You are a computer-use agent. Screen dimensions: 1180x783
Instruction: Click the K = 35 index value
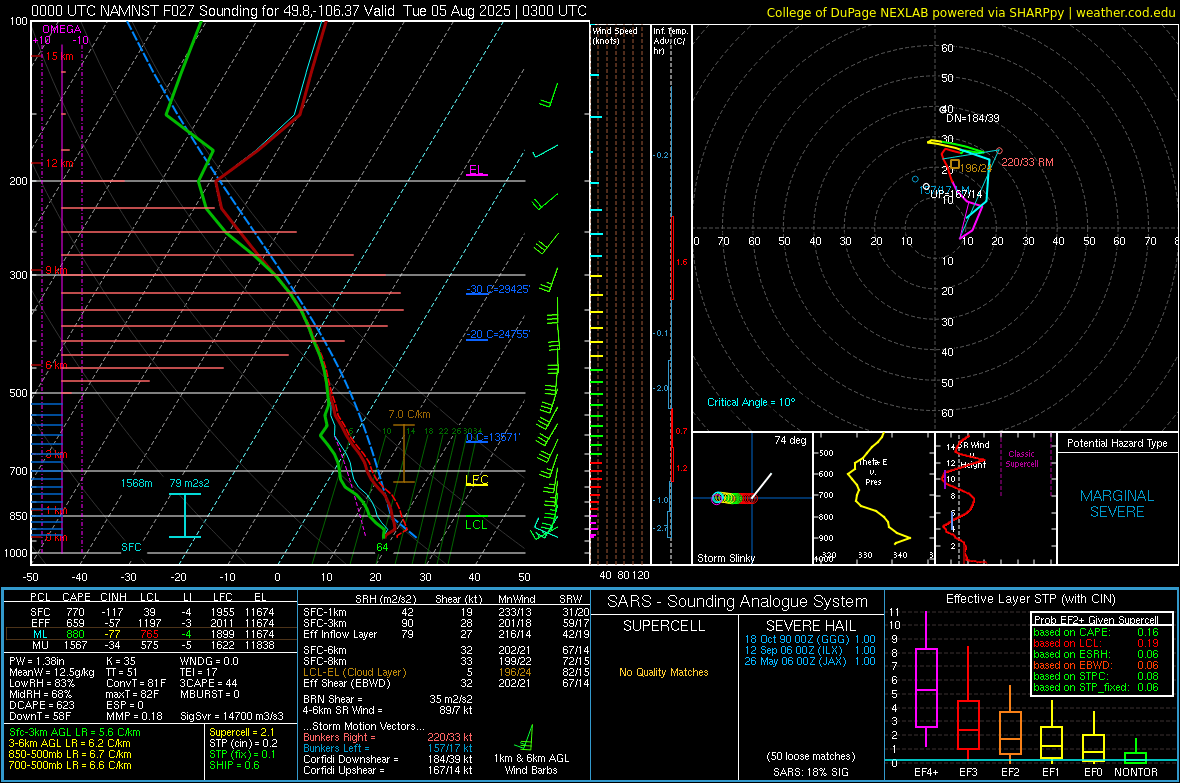point(121,661)
